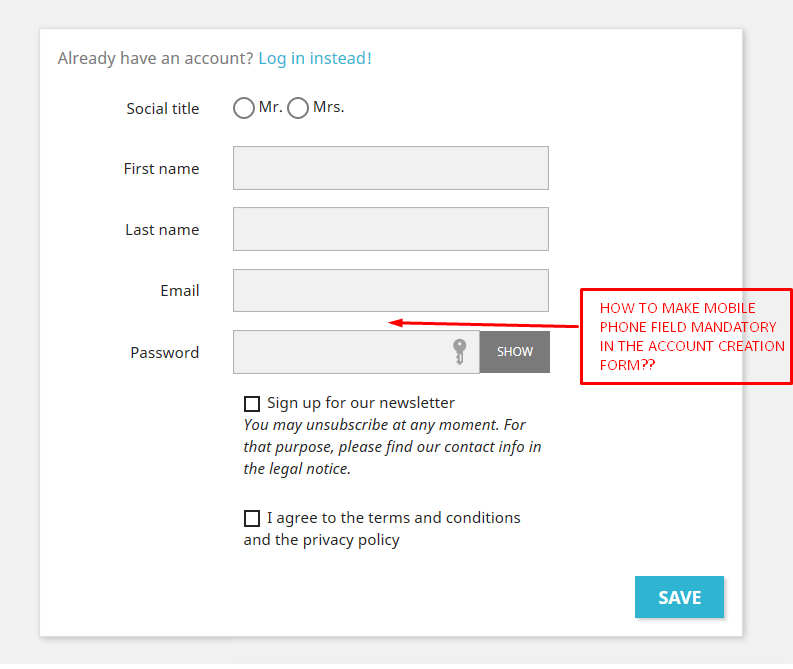793x669 pixels.
Task: Click the Already have an account text
Action: (x=155, y=58)
